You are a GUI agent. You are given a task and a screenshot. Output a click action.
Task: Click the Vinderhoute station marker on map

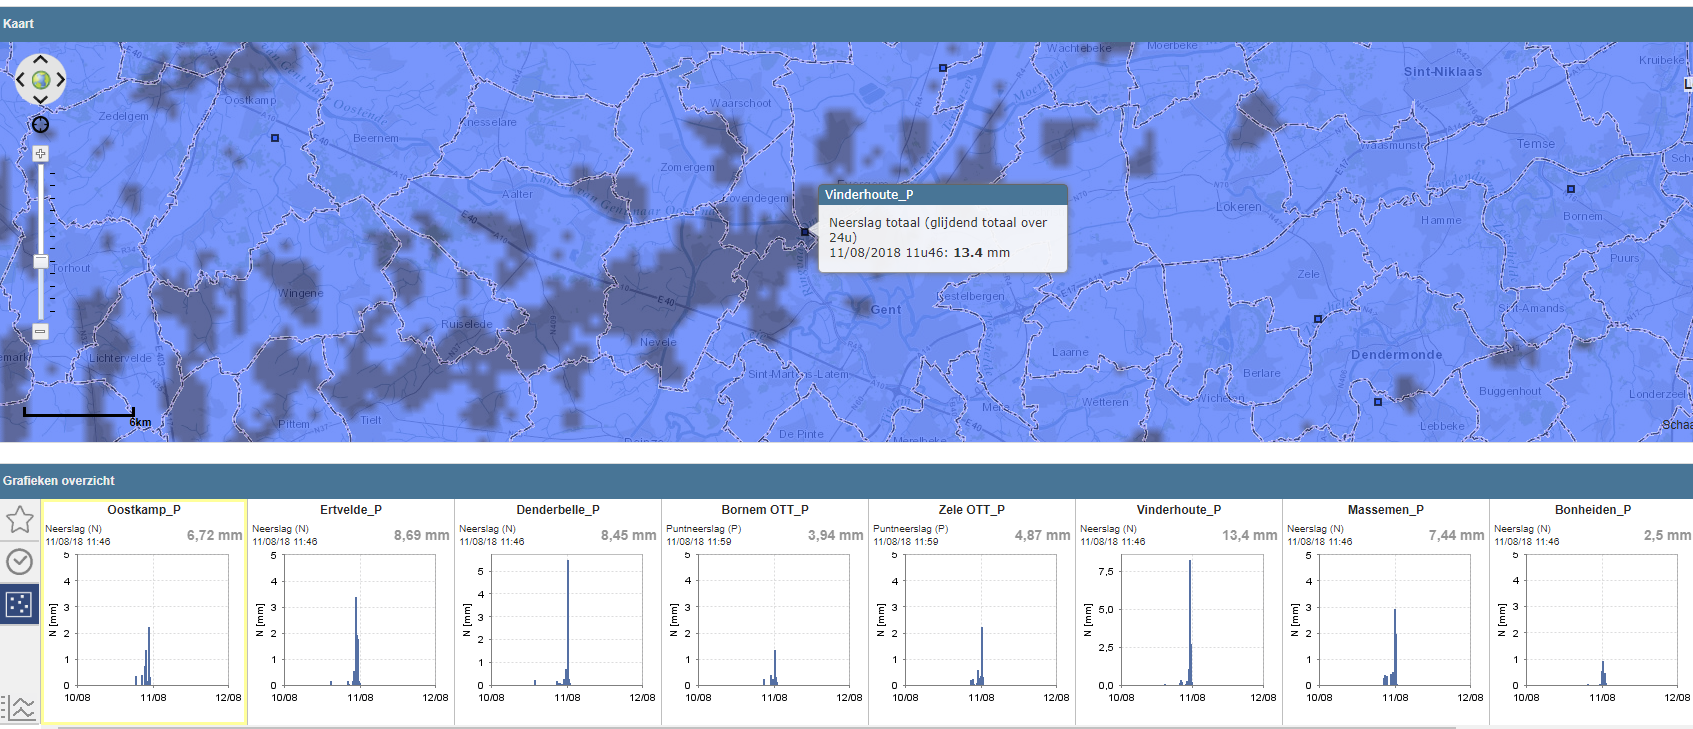[x=805, y=231]
